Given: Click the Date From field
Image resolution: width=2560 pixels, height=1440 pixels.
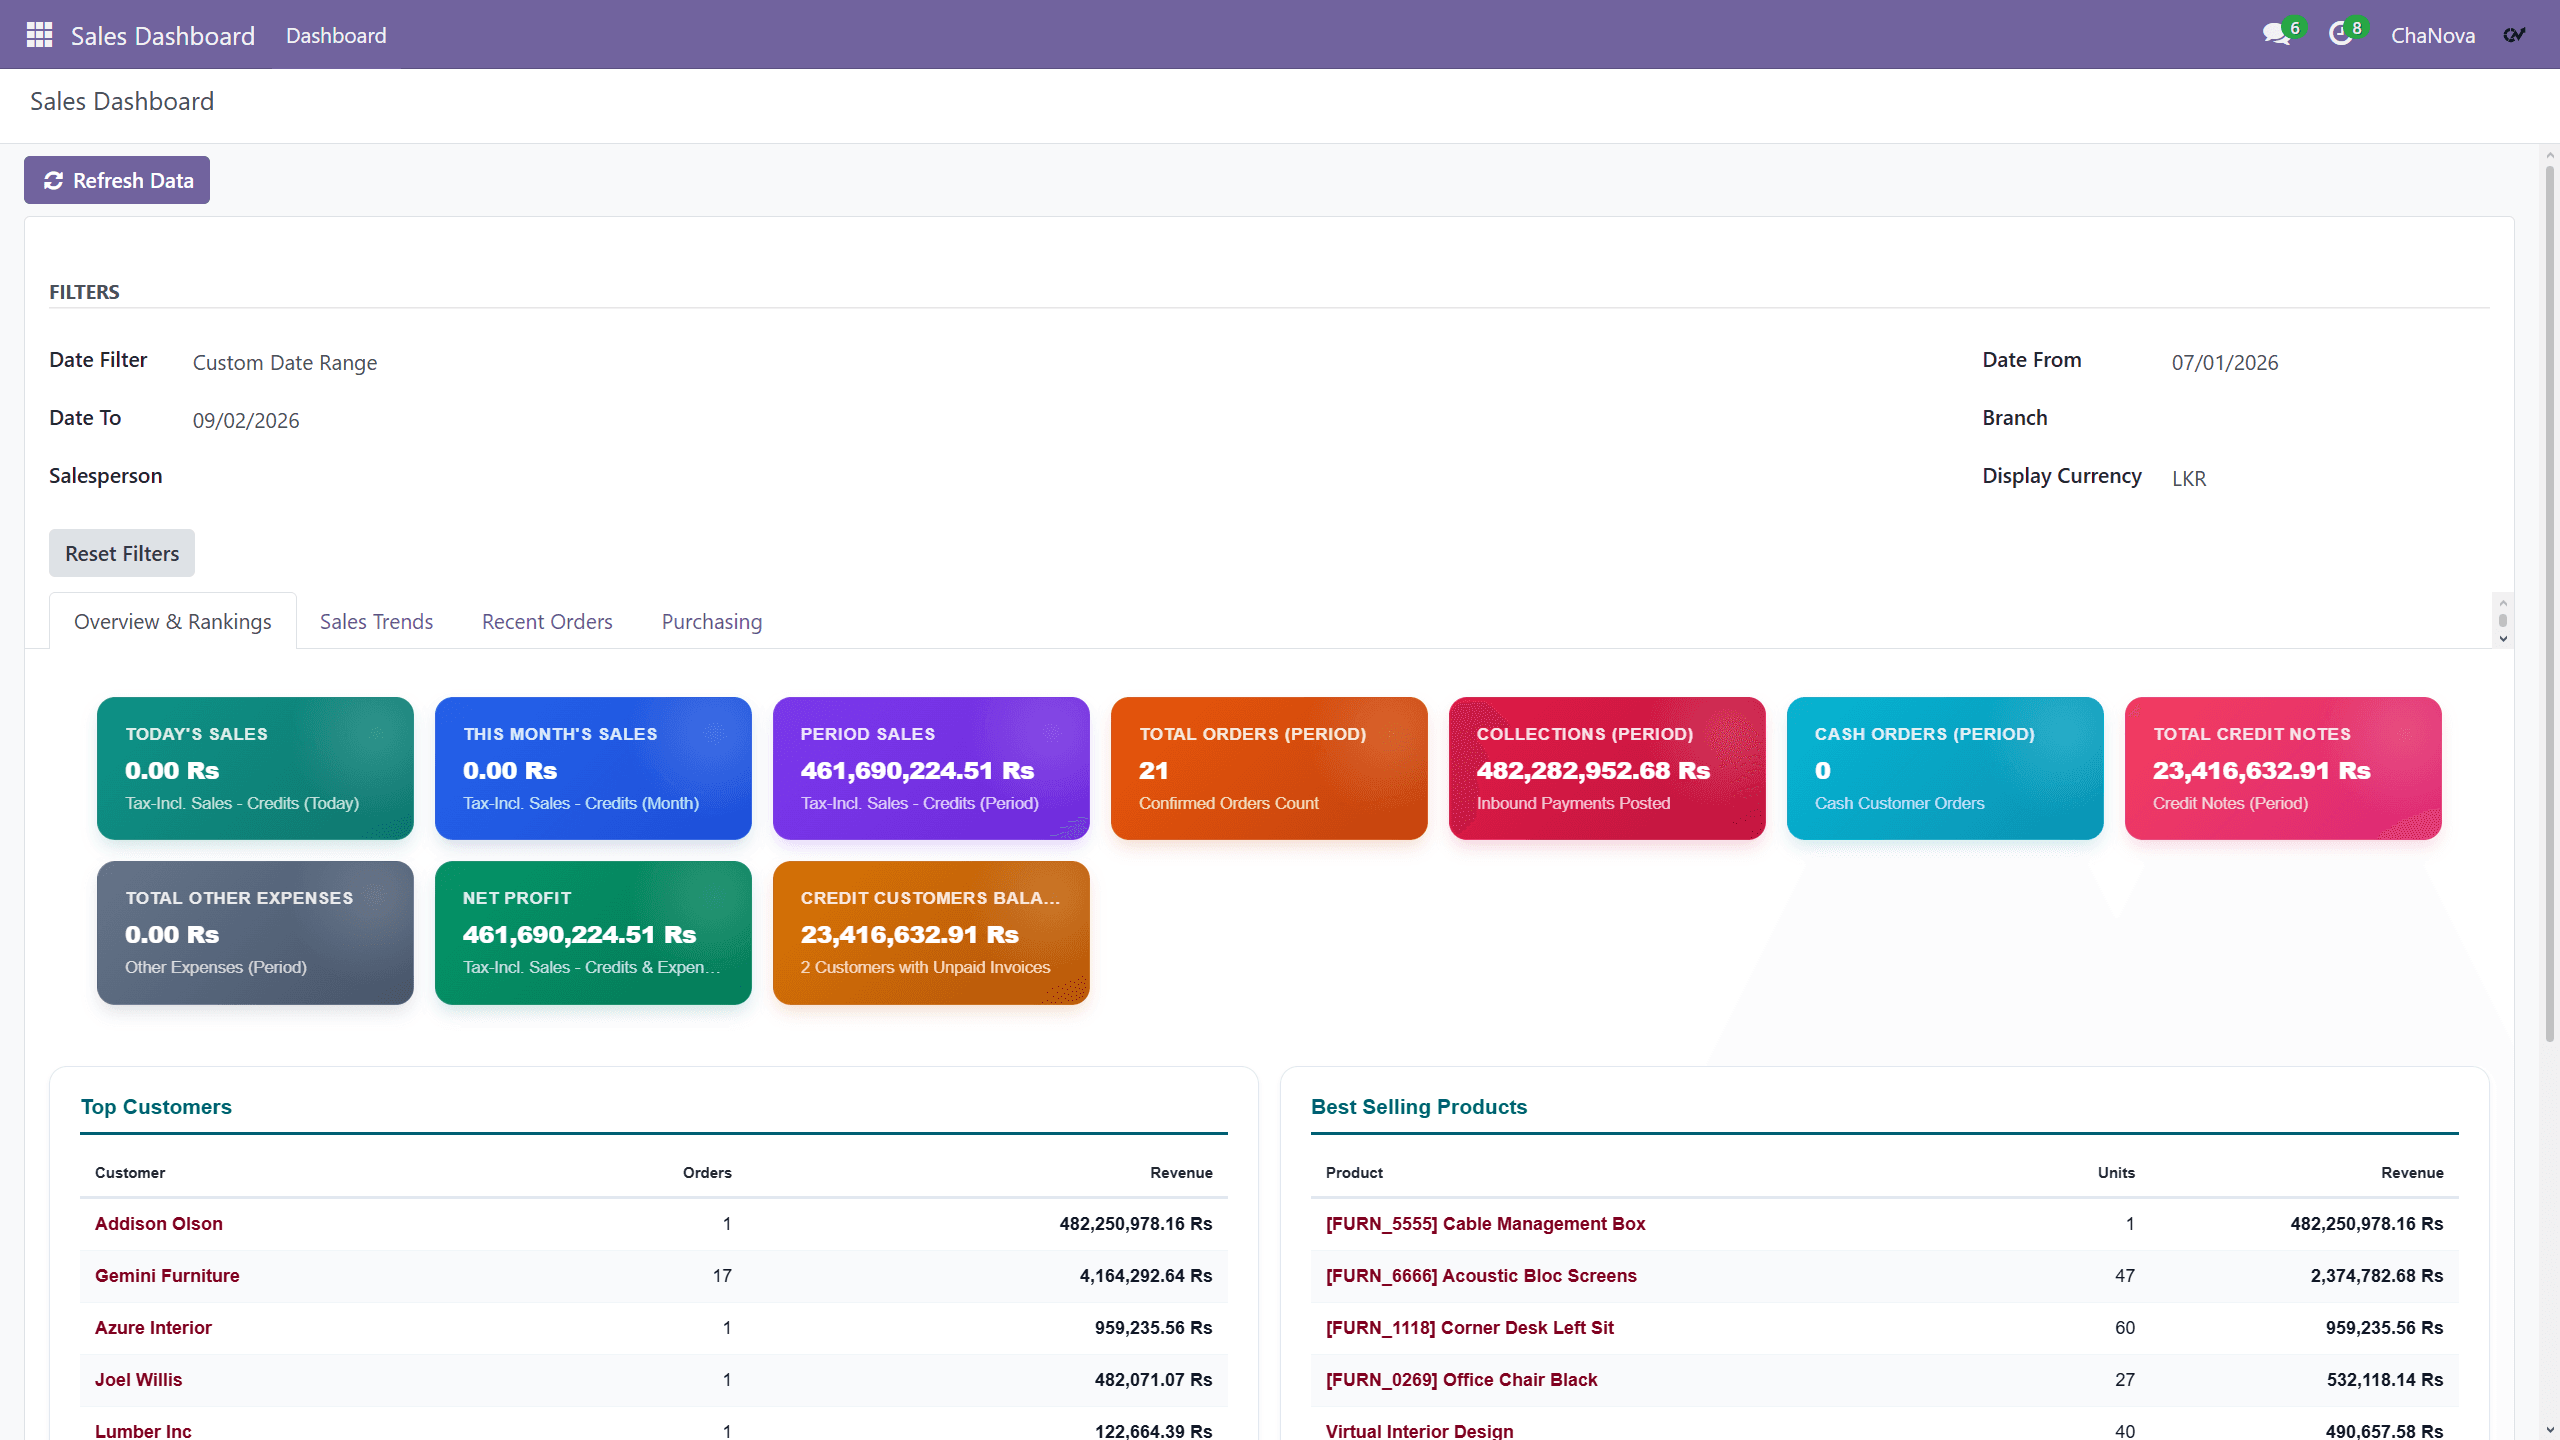Looking at the screenshot, I should click(x=2224, y=363).
